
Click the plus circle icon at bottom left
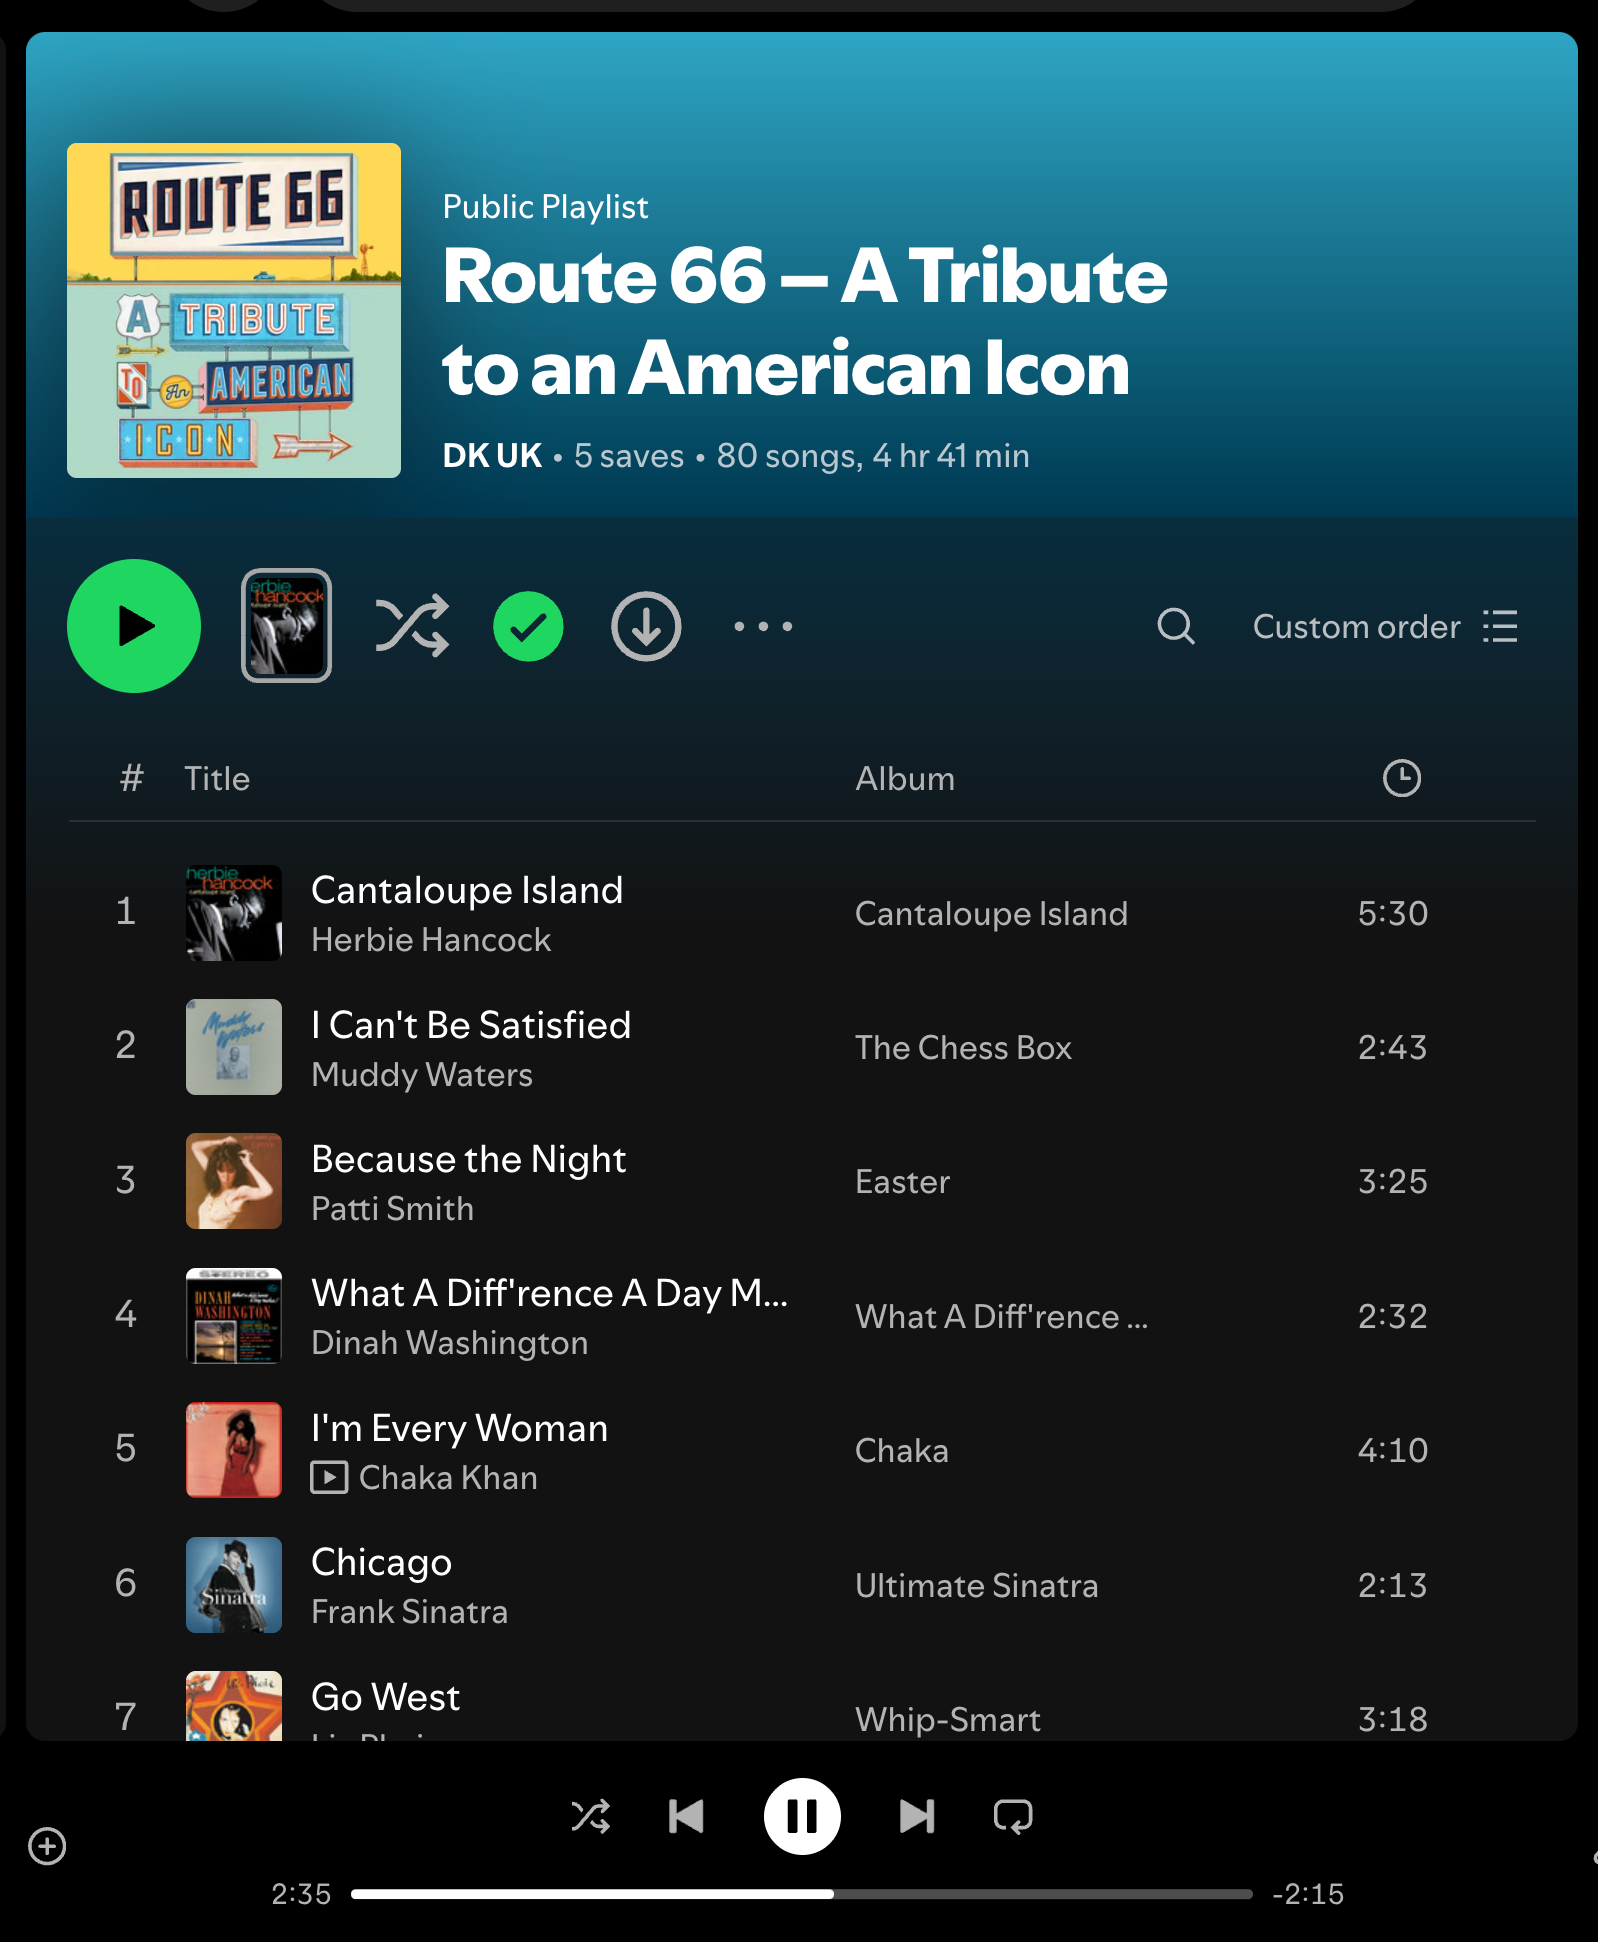click(47, 1846)
